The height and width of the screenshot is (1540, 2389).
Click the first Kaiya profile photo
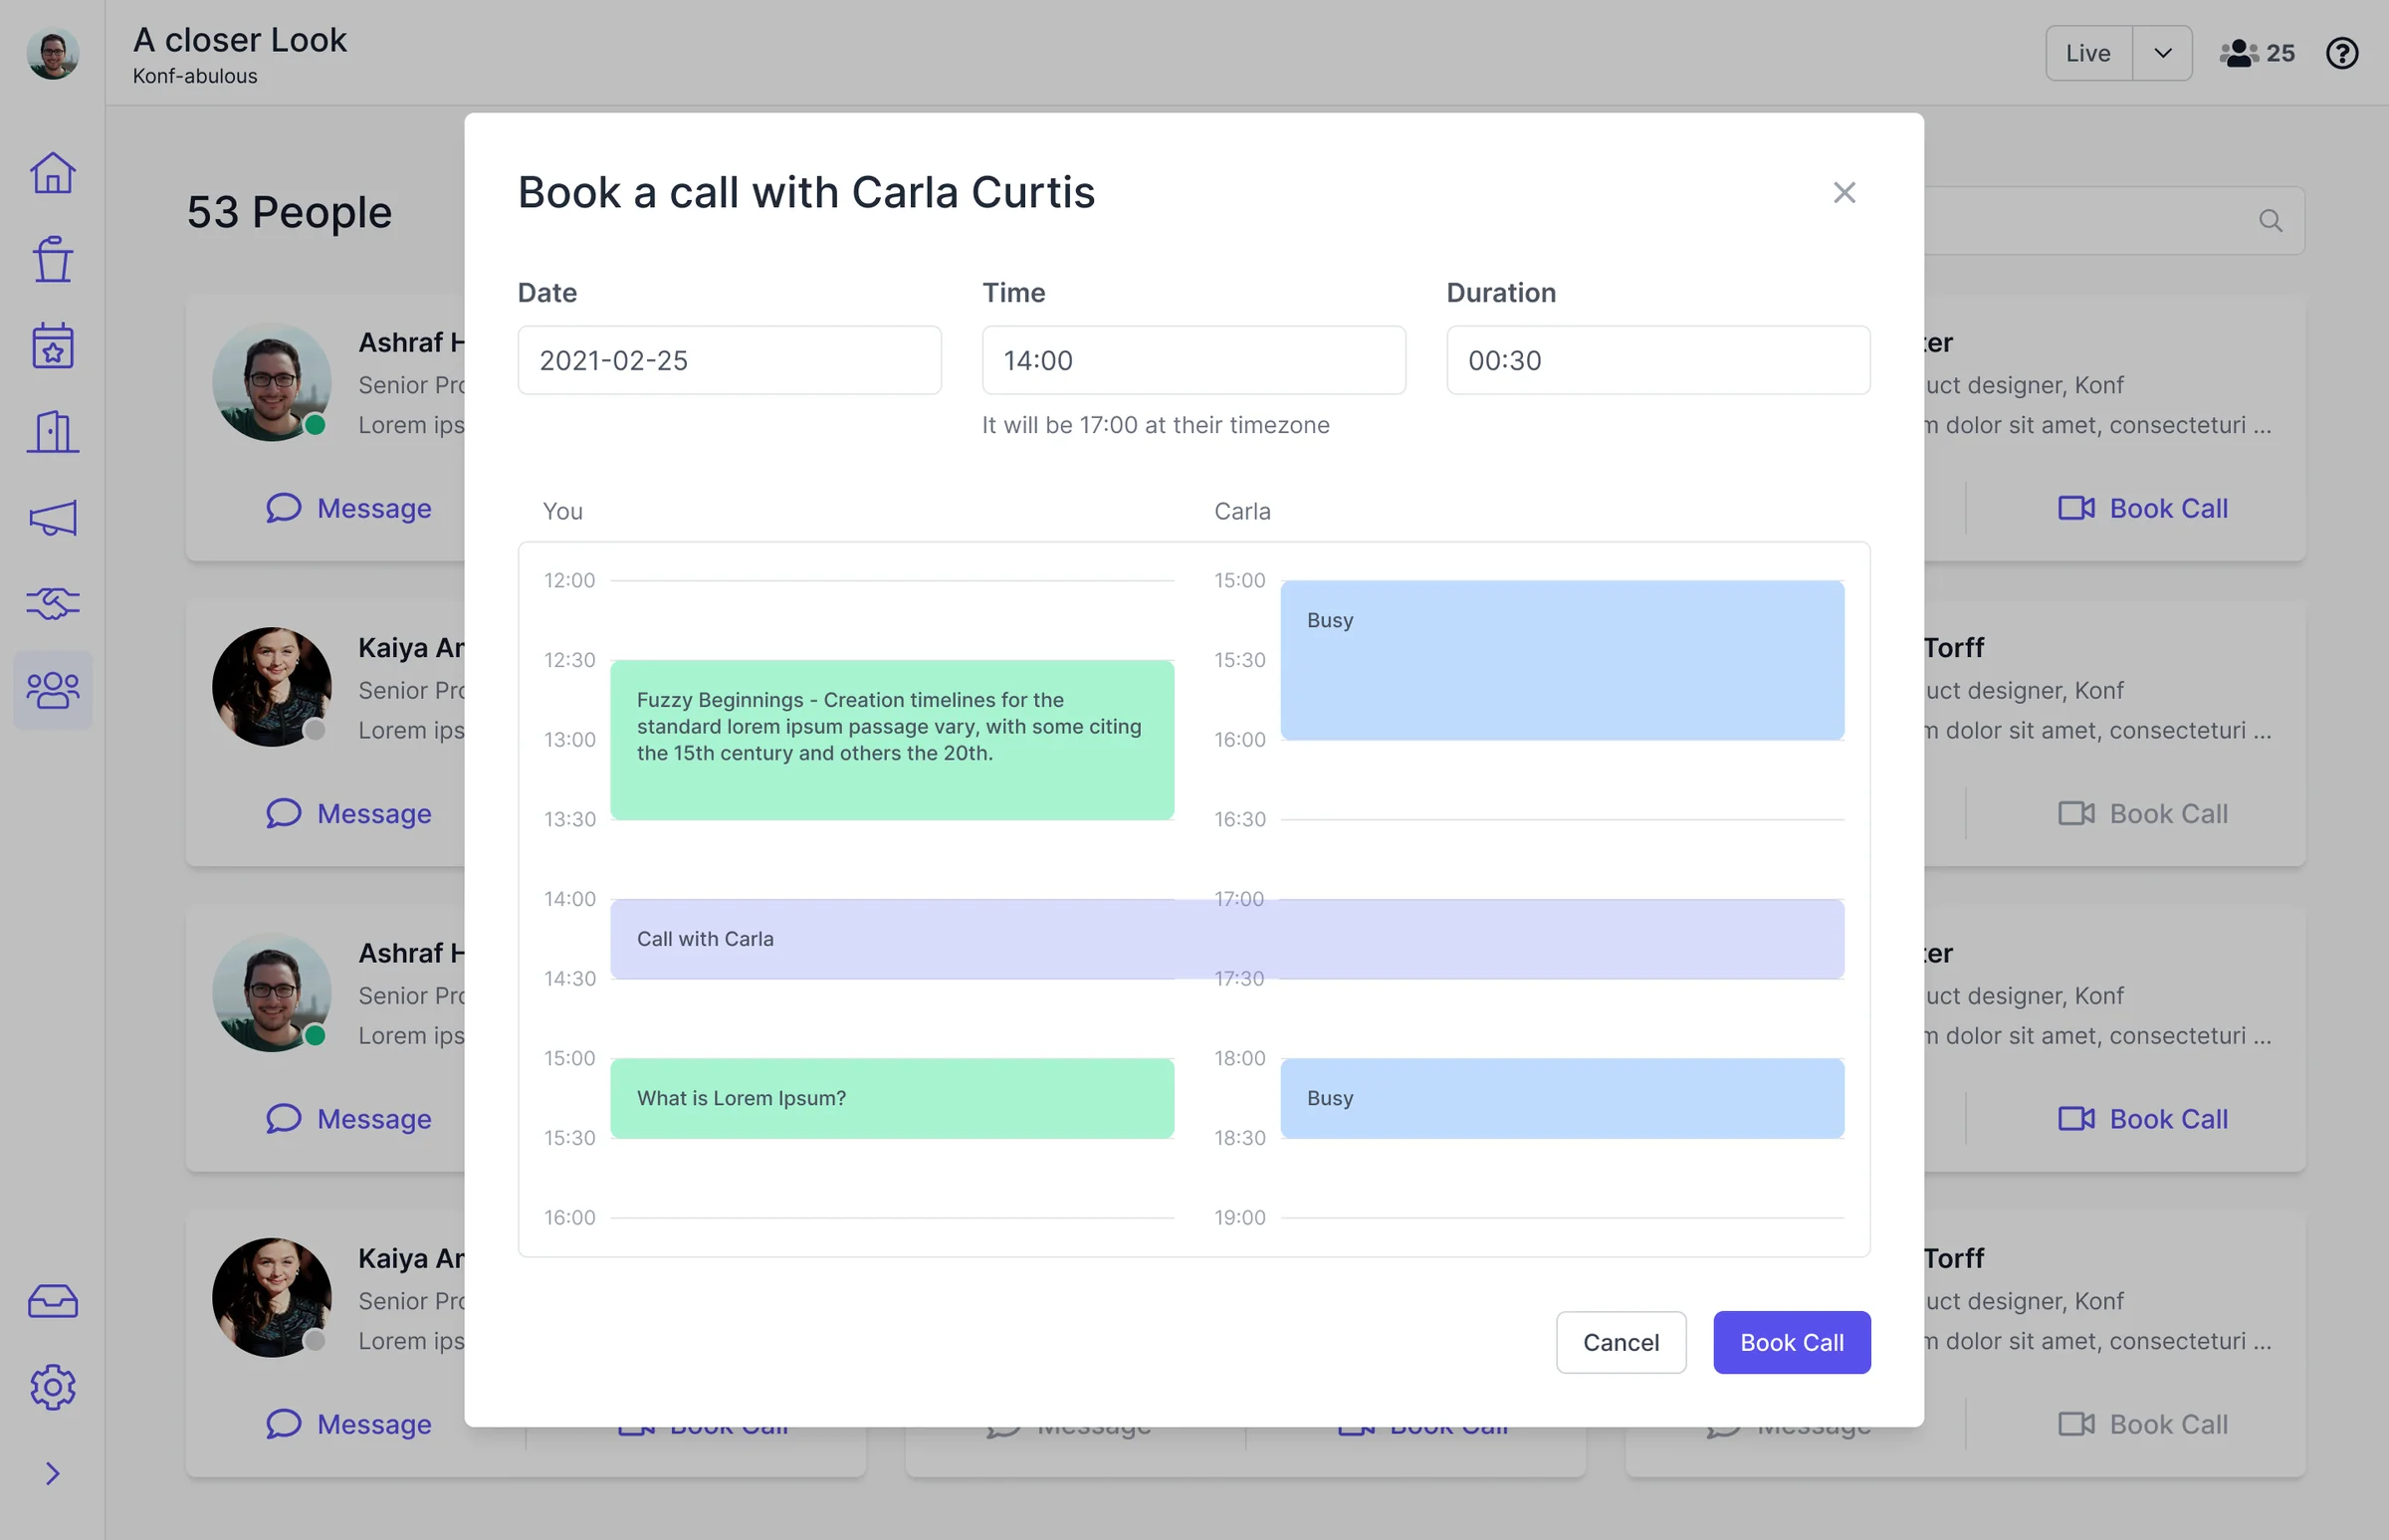click(271, 687)
